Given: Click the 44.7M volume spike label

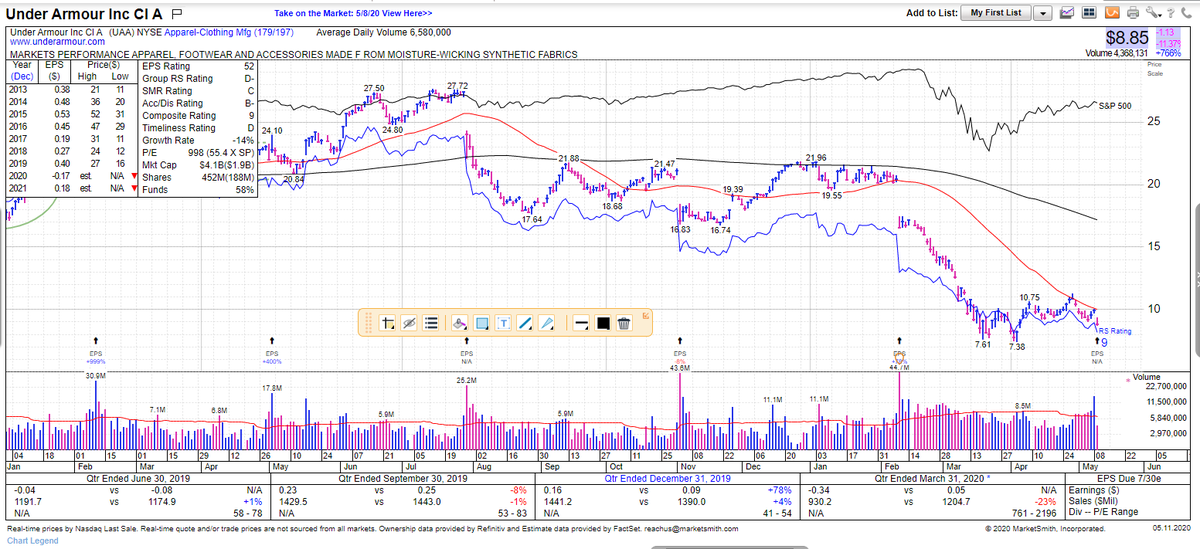Looking at the screenshot, I should (x=901, y=368).
